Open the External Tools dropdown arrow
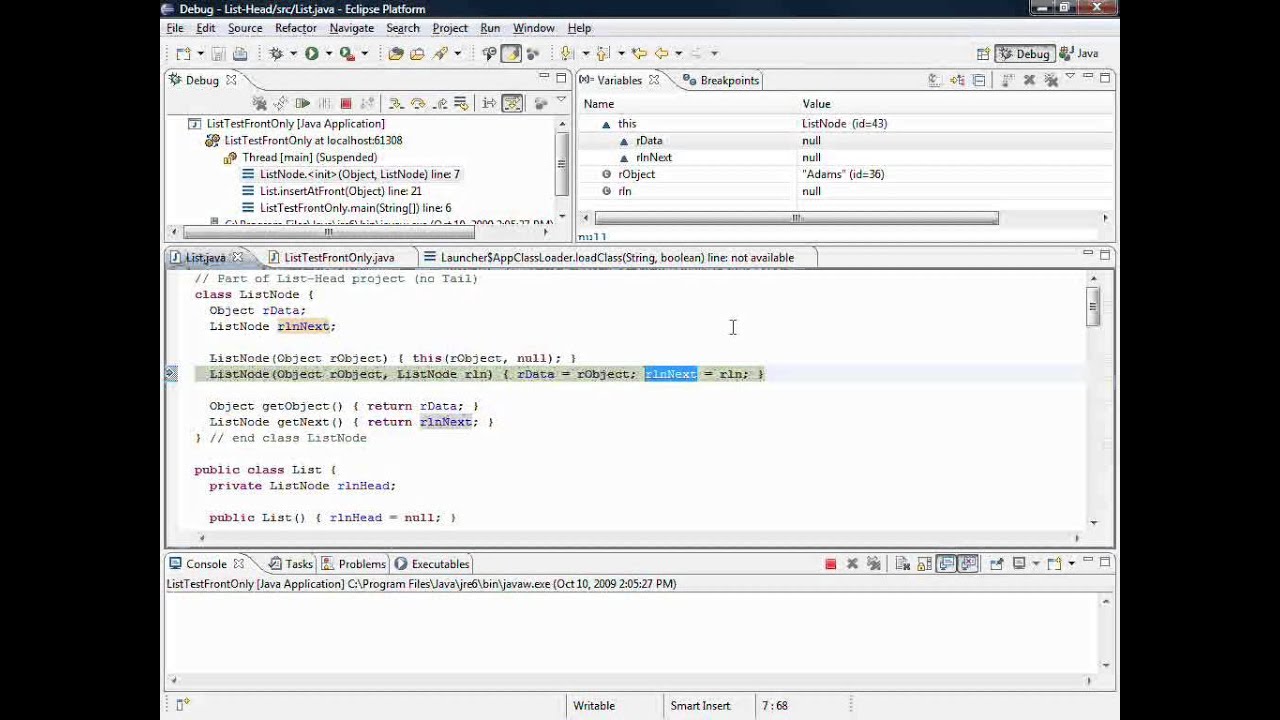 [x=365, y=53]
